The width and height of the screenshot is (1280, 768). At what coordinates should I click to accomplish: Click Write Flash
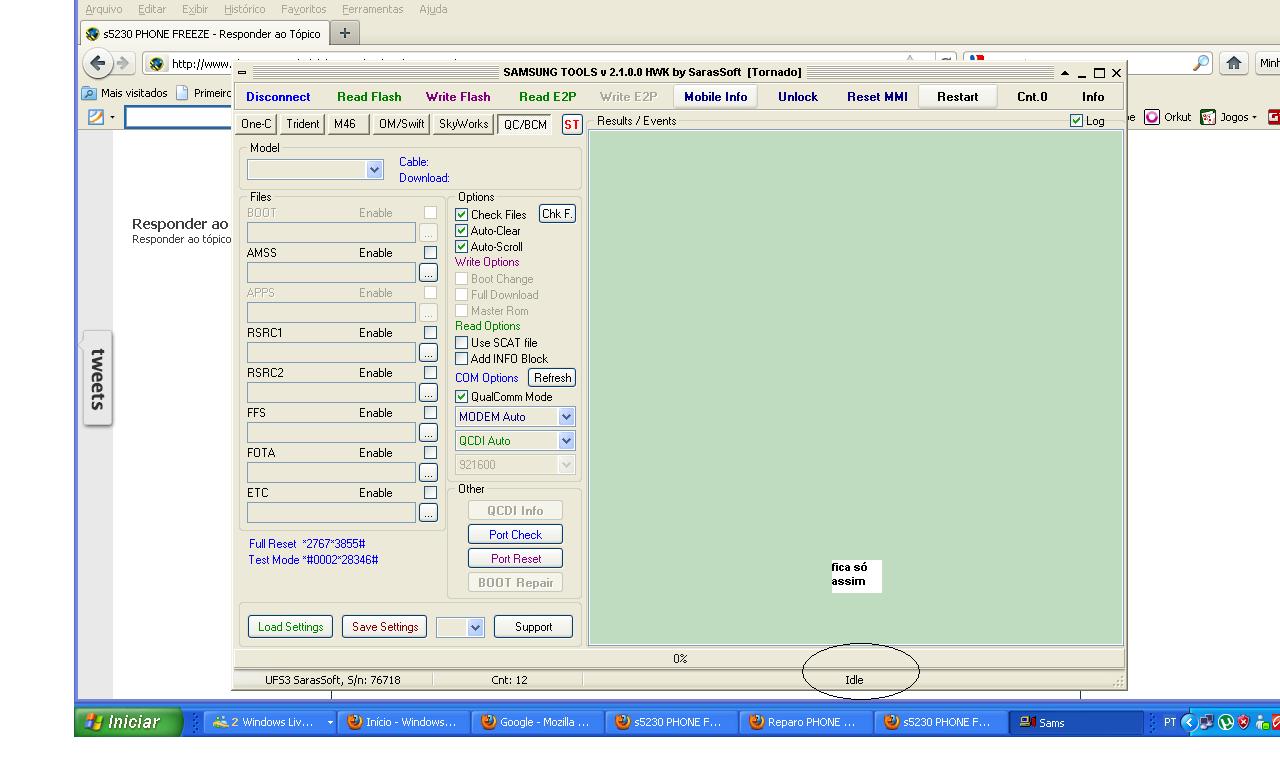(x=458, y=97)
